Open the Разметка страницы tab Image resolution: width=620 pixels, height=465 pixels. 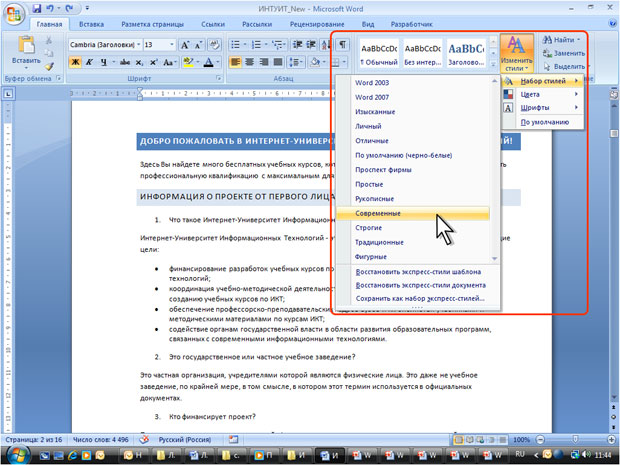152,24
